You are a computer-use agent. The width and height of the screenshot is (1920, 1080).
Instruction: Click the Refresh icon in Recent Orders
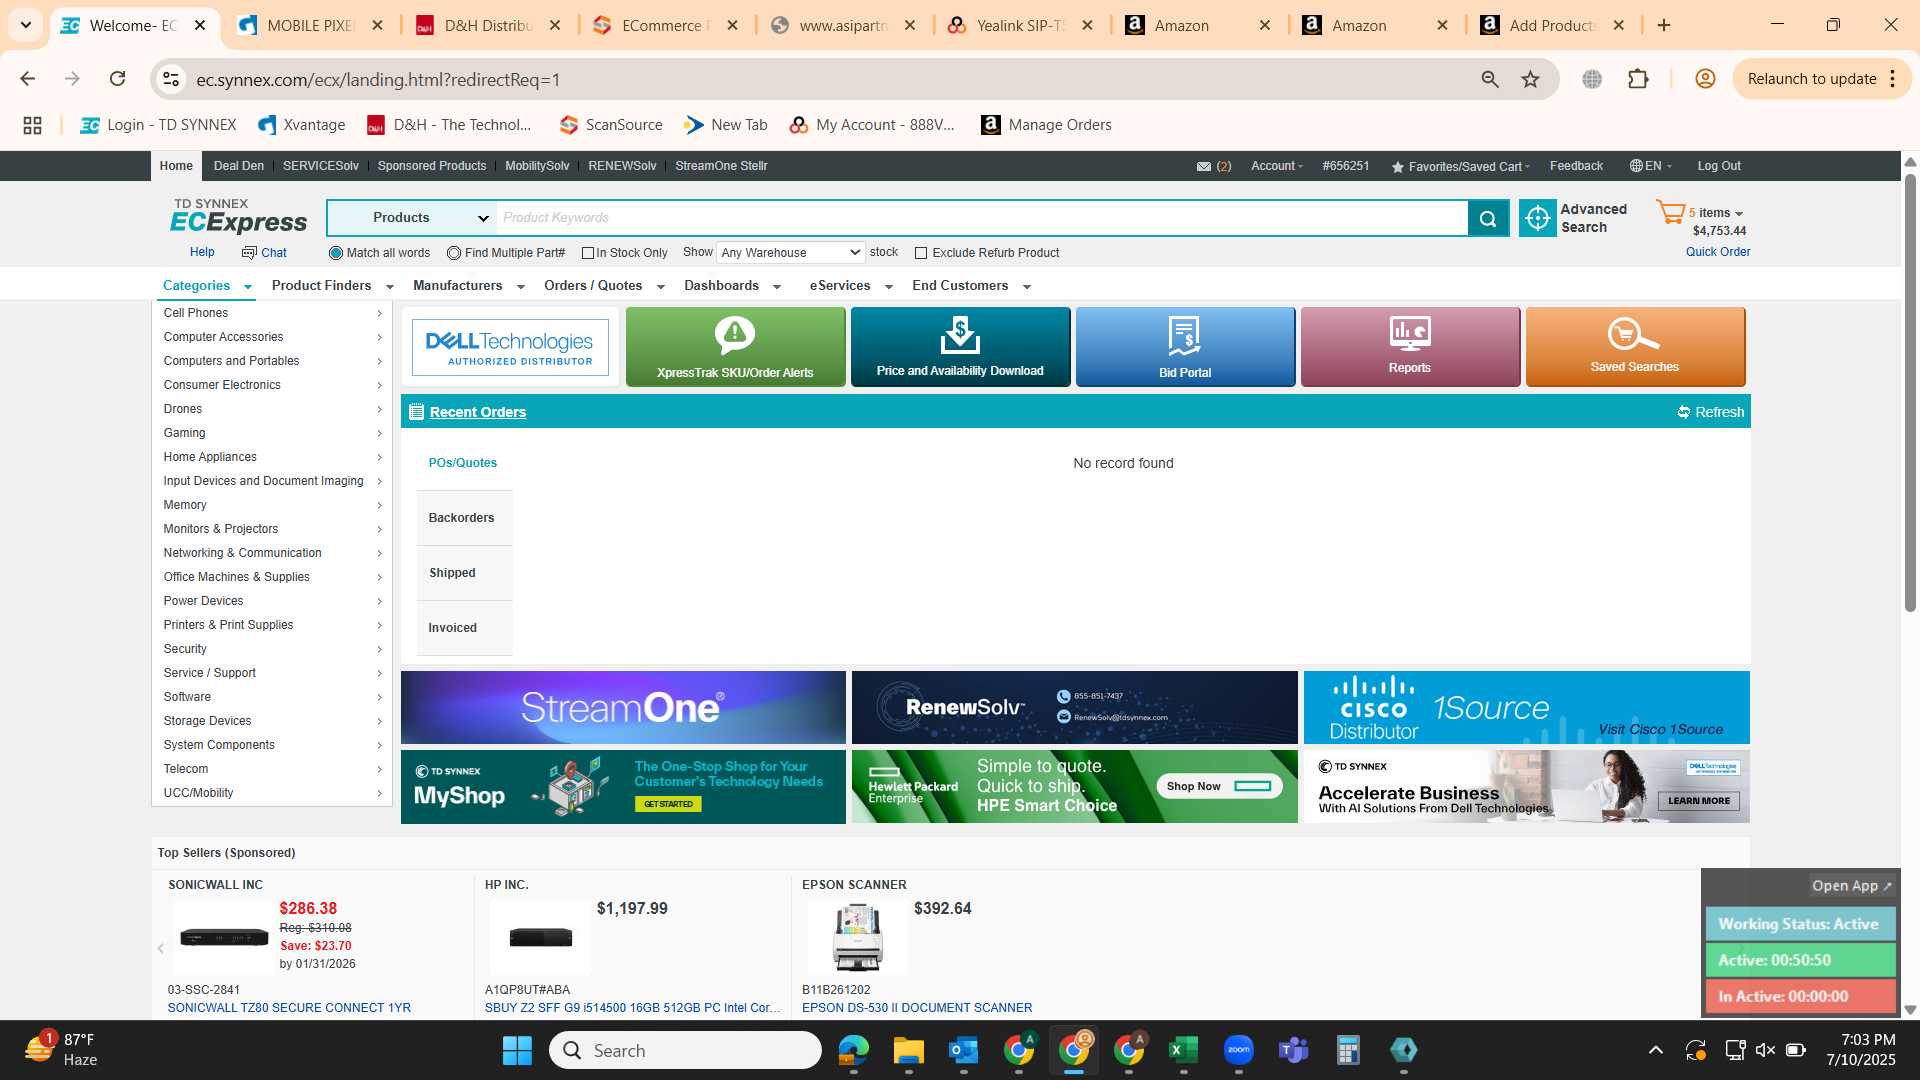pyautogui.click(x=1684, y=412)
